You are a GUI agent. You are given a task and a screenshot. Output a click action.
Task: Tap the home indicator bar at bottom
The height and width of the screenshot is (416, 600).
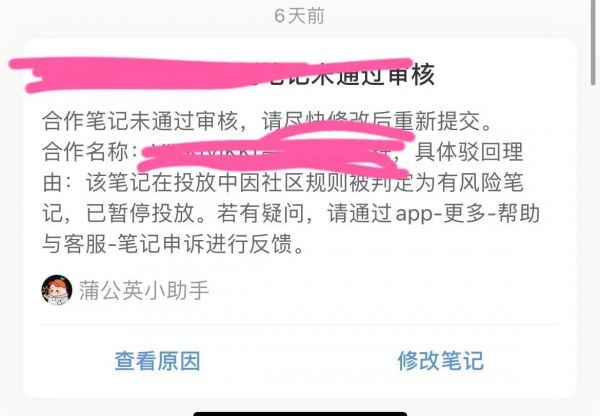click(300, 414)
